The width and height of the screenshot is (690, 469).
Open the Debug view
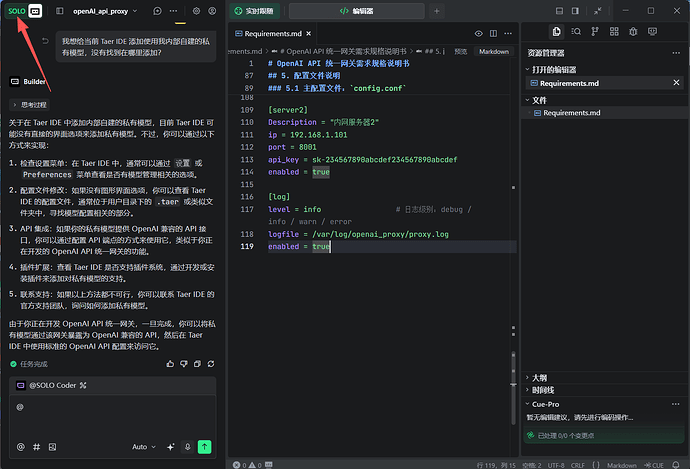[x=633, y=31]
